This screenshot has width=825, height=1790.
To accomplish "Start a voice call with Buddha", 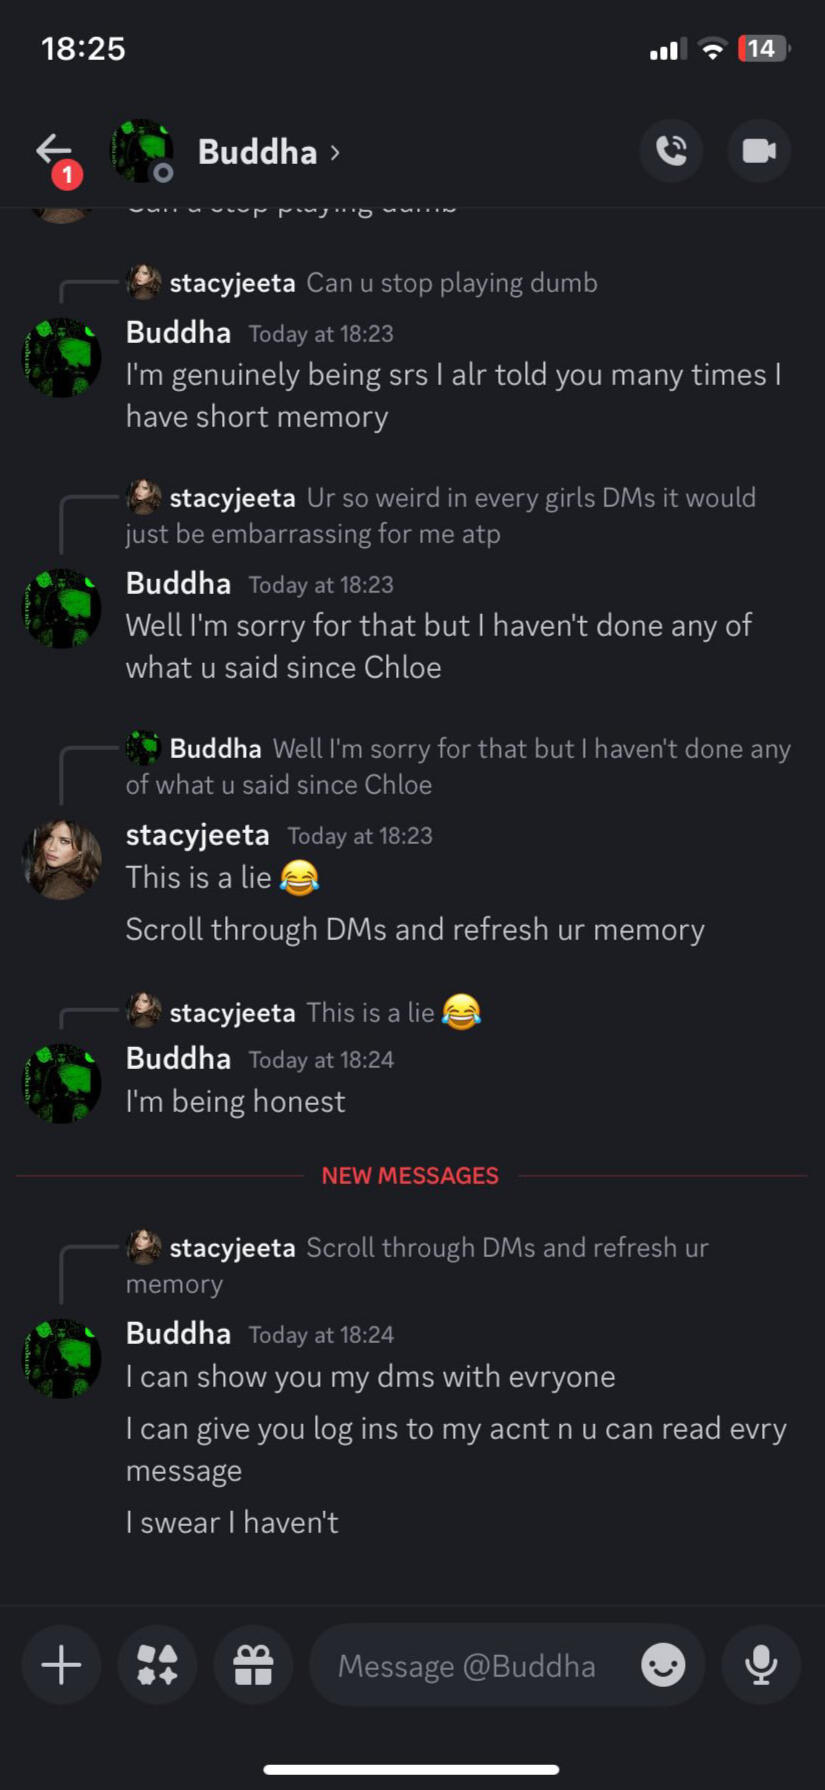I will tap(671, 151).
